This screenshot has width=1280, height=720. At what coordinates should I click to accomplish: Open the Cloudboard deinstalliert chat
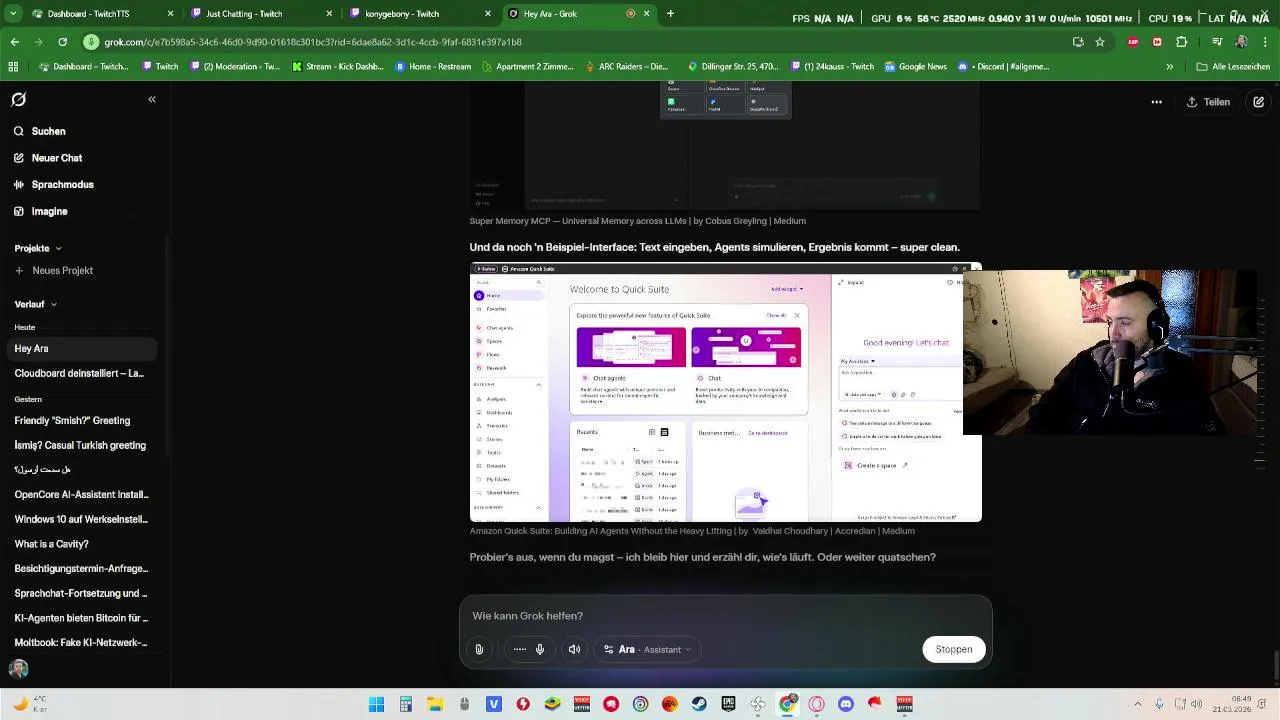[79, 374]
